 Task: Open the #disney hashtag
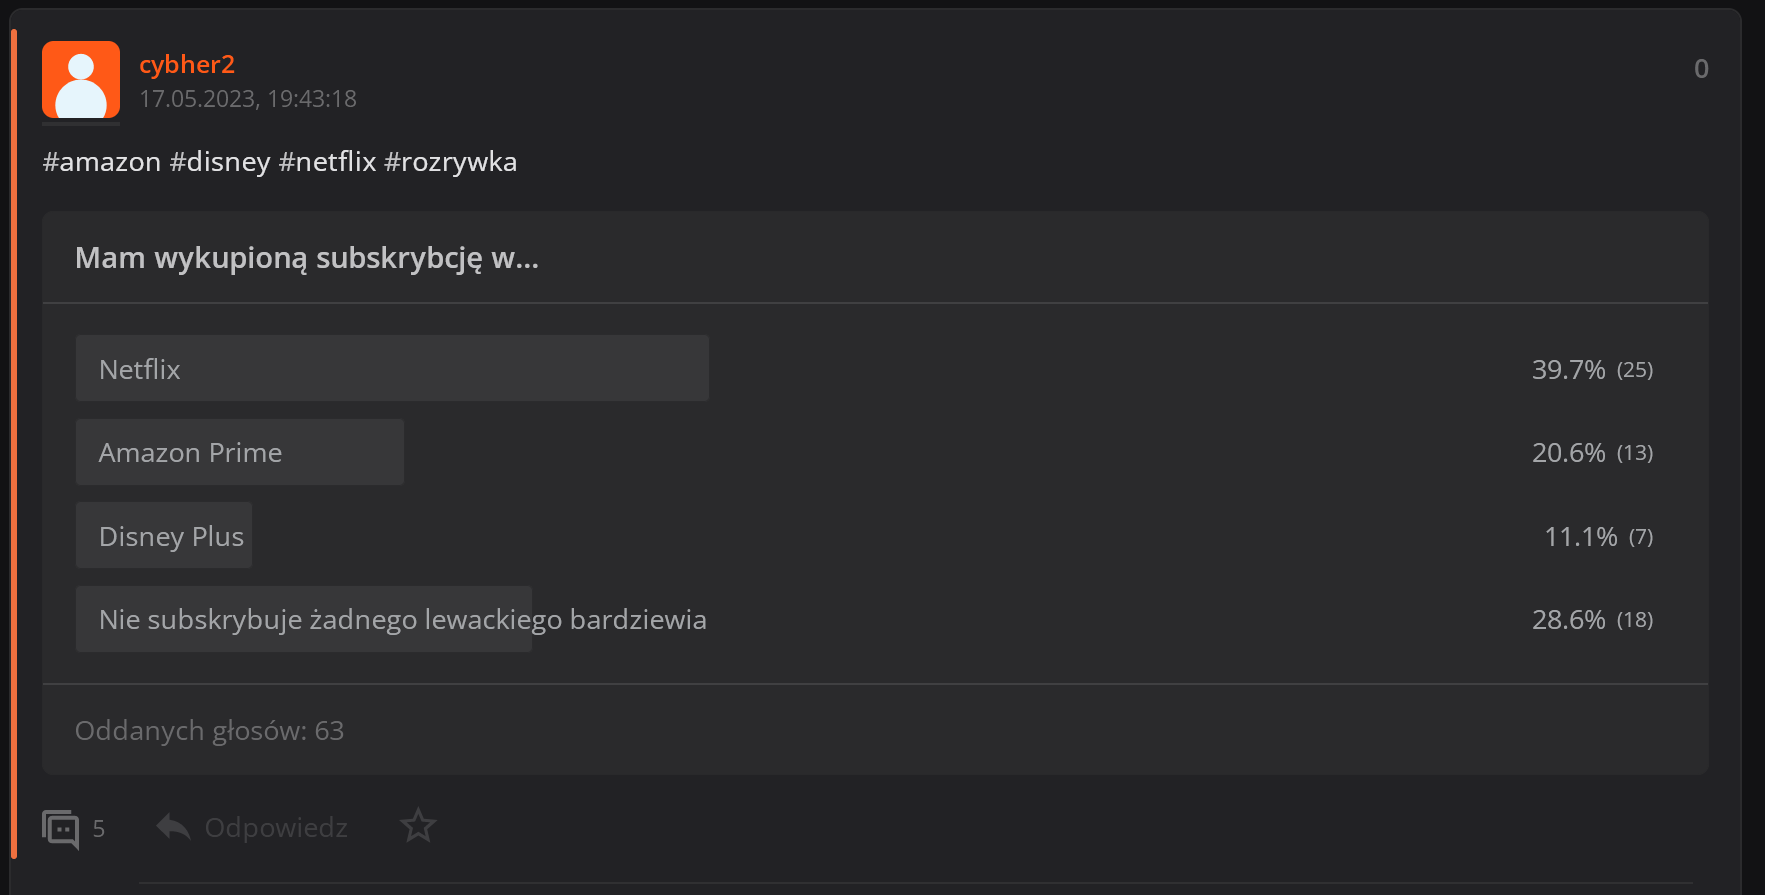click(x=220, y=162)
